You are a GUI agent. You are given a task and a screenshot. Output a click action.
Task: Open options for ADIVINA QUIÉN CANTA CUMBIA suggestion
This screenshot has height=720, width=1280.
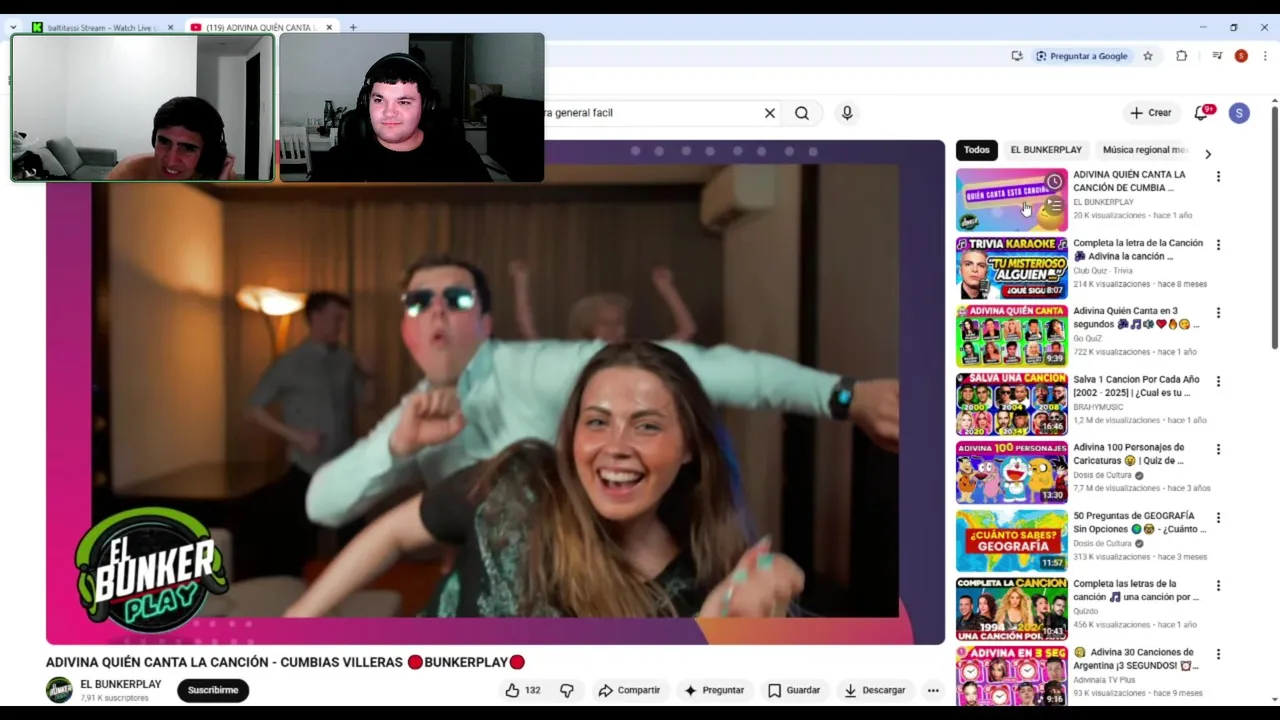(x=1218, y=177)
